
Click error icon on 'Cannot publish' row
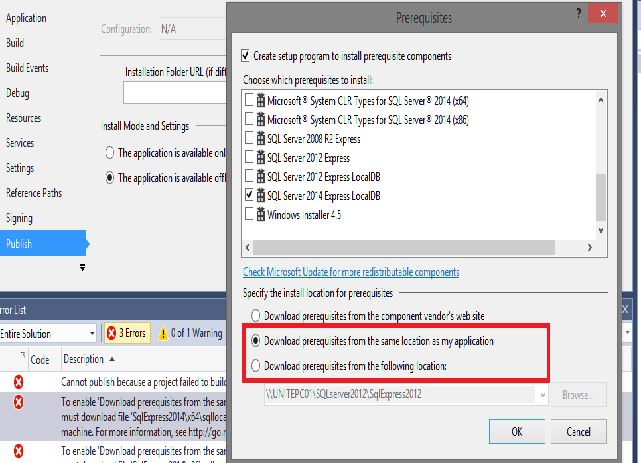click(18, 382)
